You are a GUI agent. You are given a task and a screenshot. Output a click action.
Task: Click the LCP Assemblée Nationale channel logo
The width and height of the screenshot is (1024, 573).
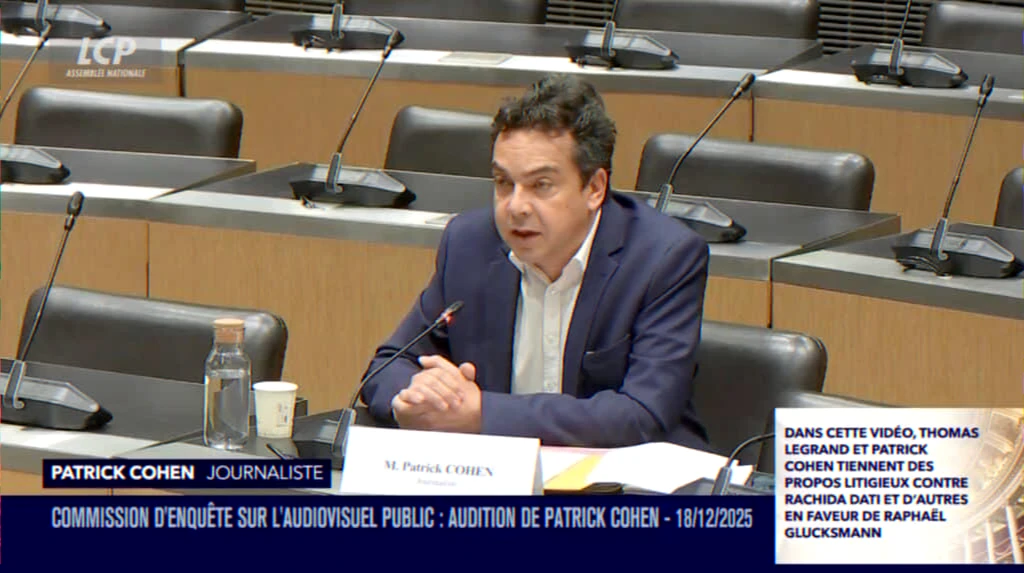pyautogui.click(x=107, y=56)
